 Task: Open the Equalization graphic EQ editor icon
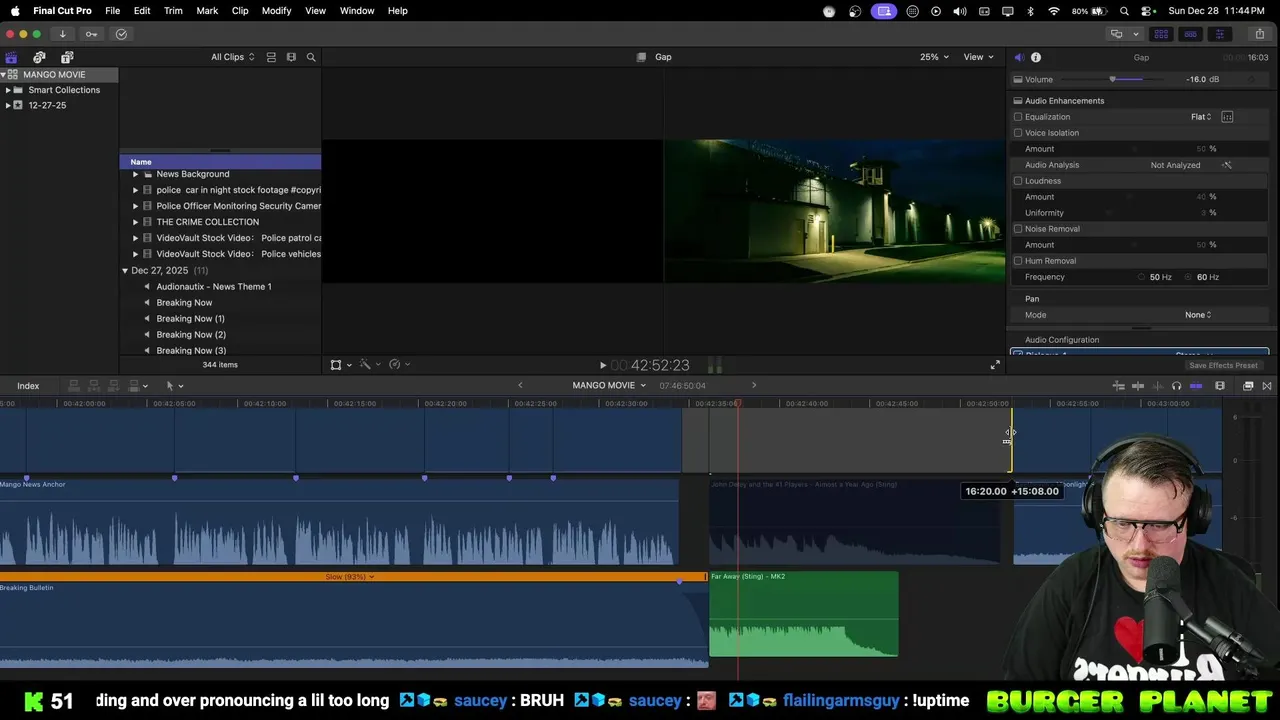pos(1227,117)
